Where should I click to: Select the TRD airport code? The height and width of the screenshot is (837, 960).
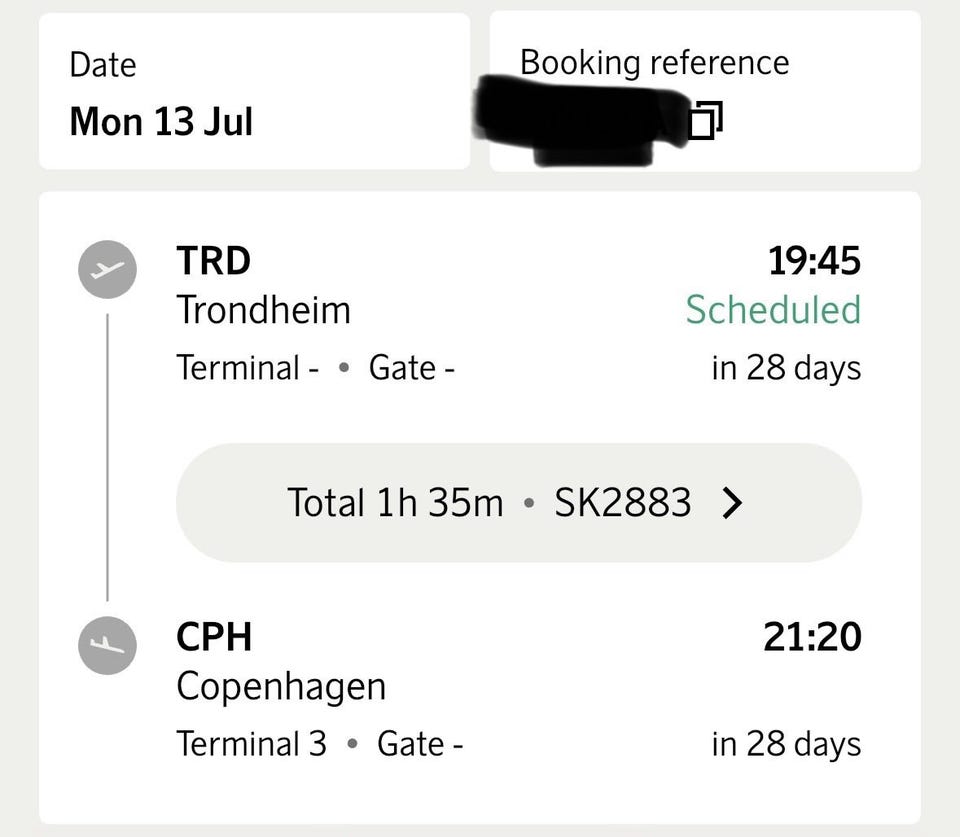(214, 261)
